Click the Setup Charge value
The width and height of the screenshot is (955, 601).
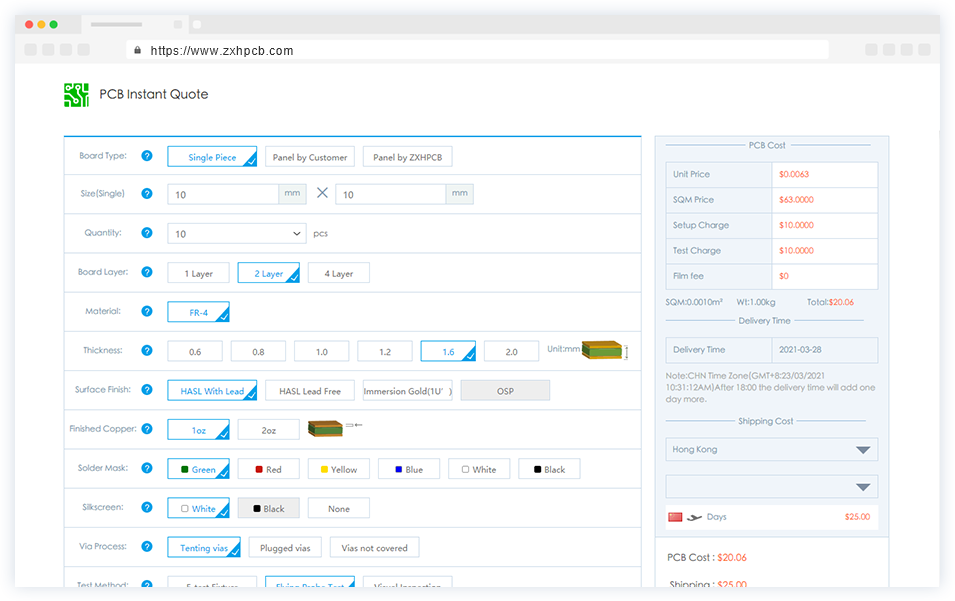coord(797,225)
